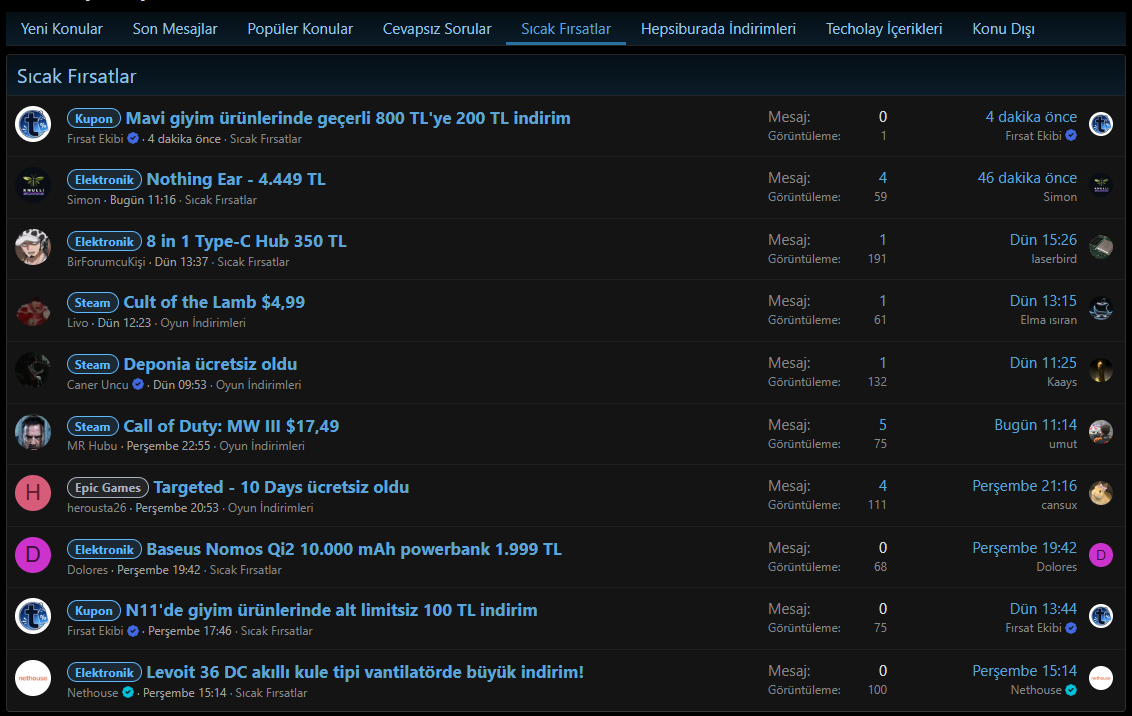Go to the Cevapsız Sorular tab
1132x716 pixels.
[437, 29]
